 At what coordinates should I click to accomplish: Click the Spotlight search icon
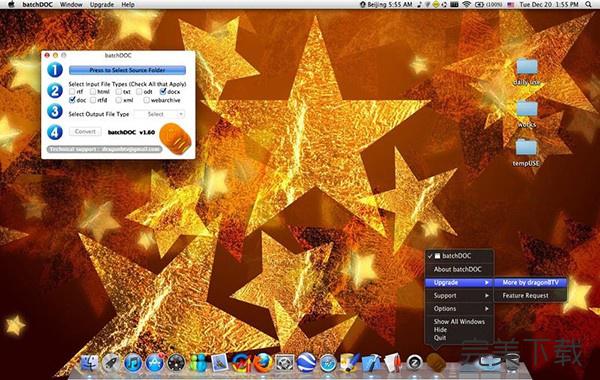pyautogui.click(x=588, y=5)
